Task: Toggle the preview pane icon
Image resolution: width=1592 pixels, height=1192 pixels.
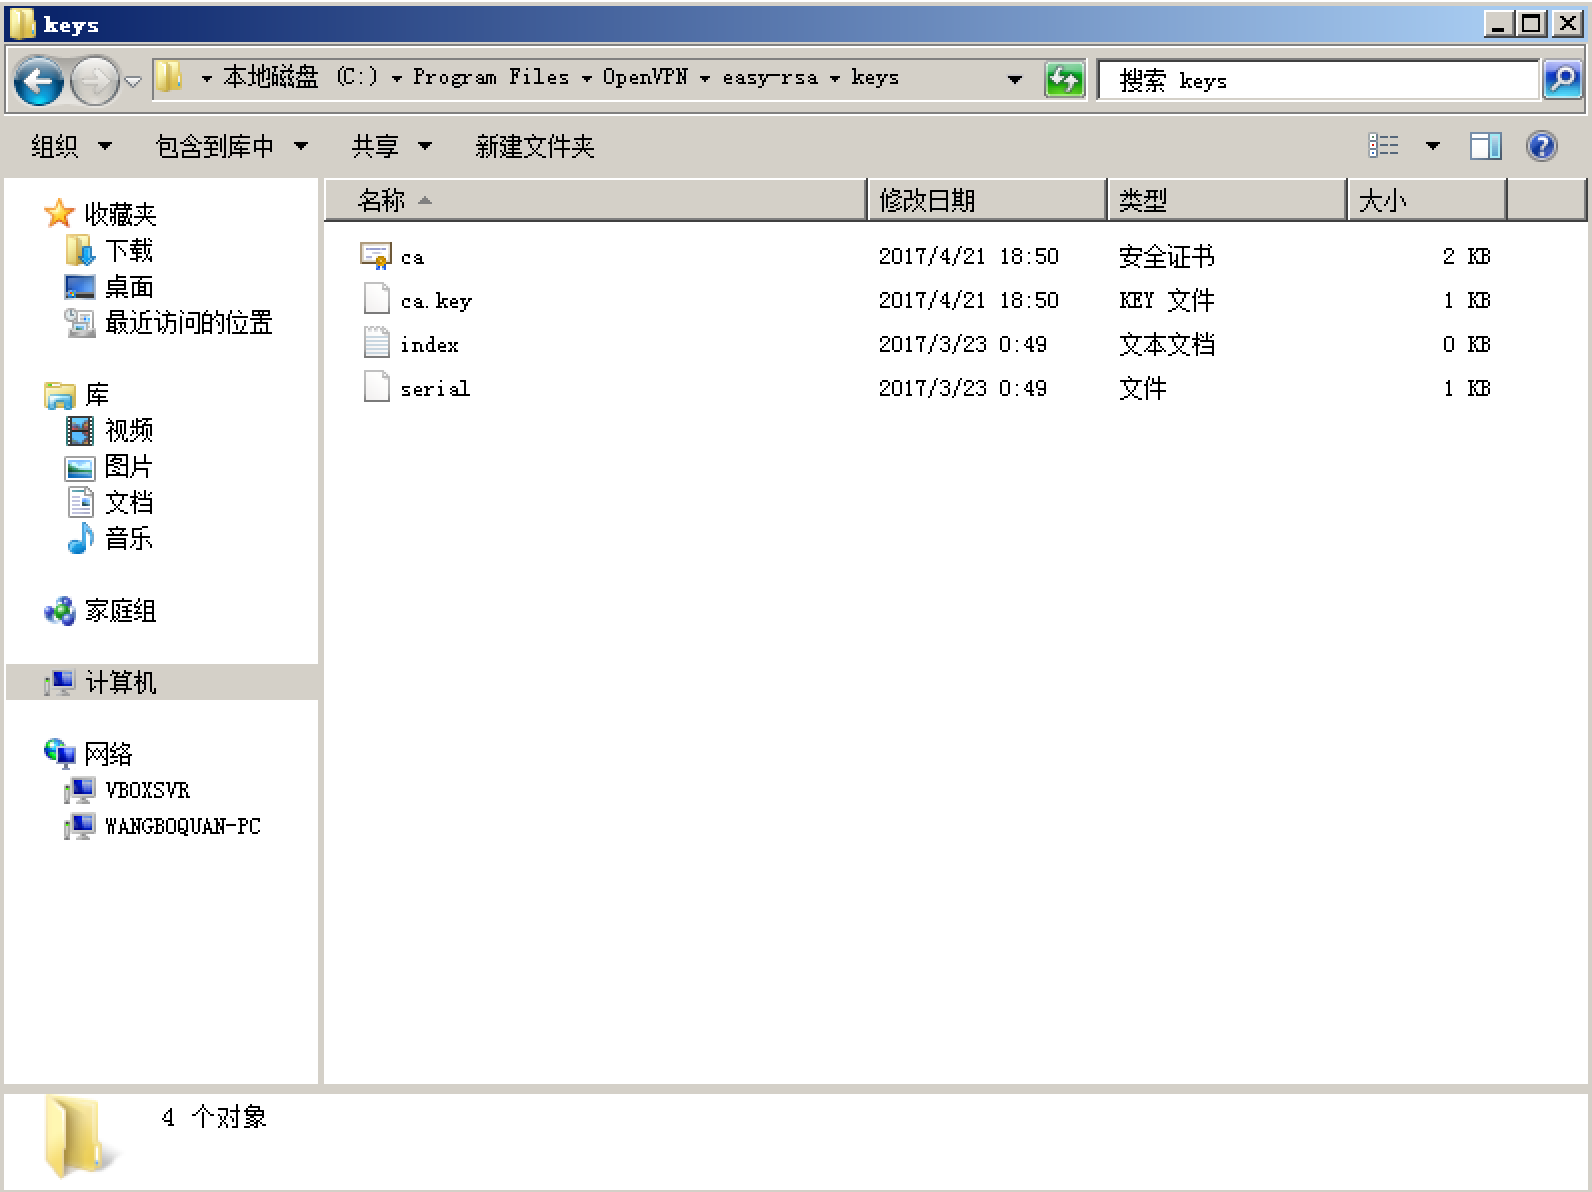Action: pyautogui.click(x=1485, y=147)
